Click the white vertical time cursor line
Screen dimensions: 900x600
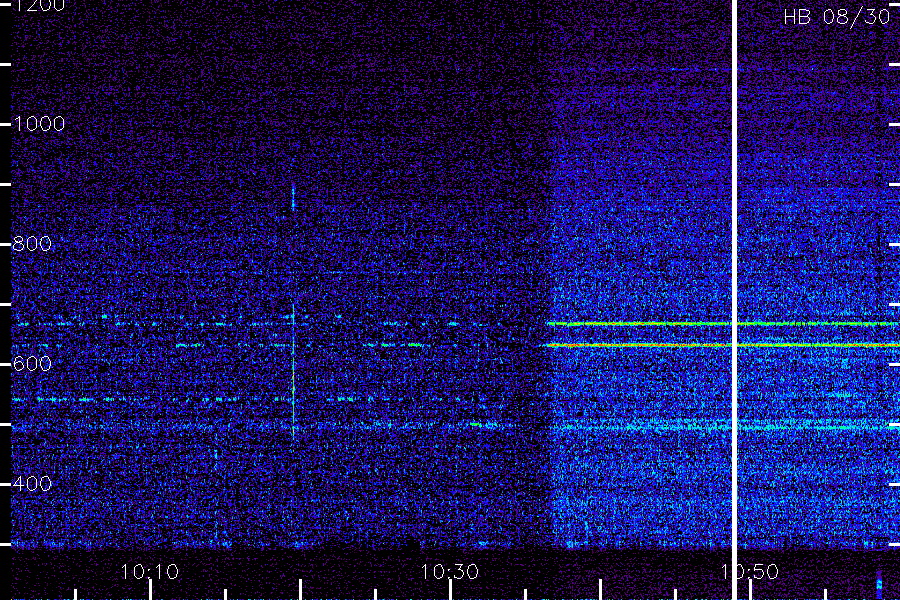click(x=734, y=300)
